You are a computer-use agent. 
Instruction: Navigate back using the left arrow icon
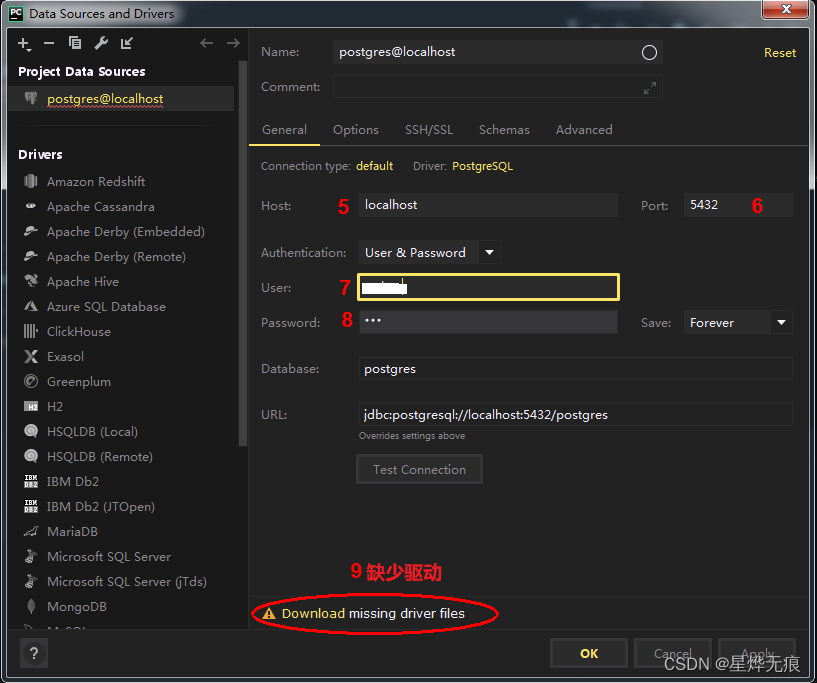(x=206, y=43)
